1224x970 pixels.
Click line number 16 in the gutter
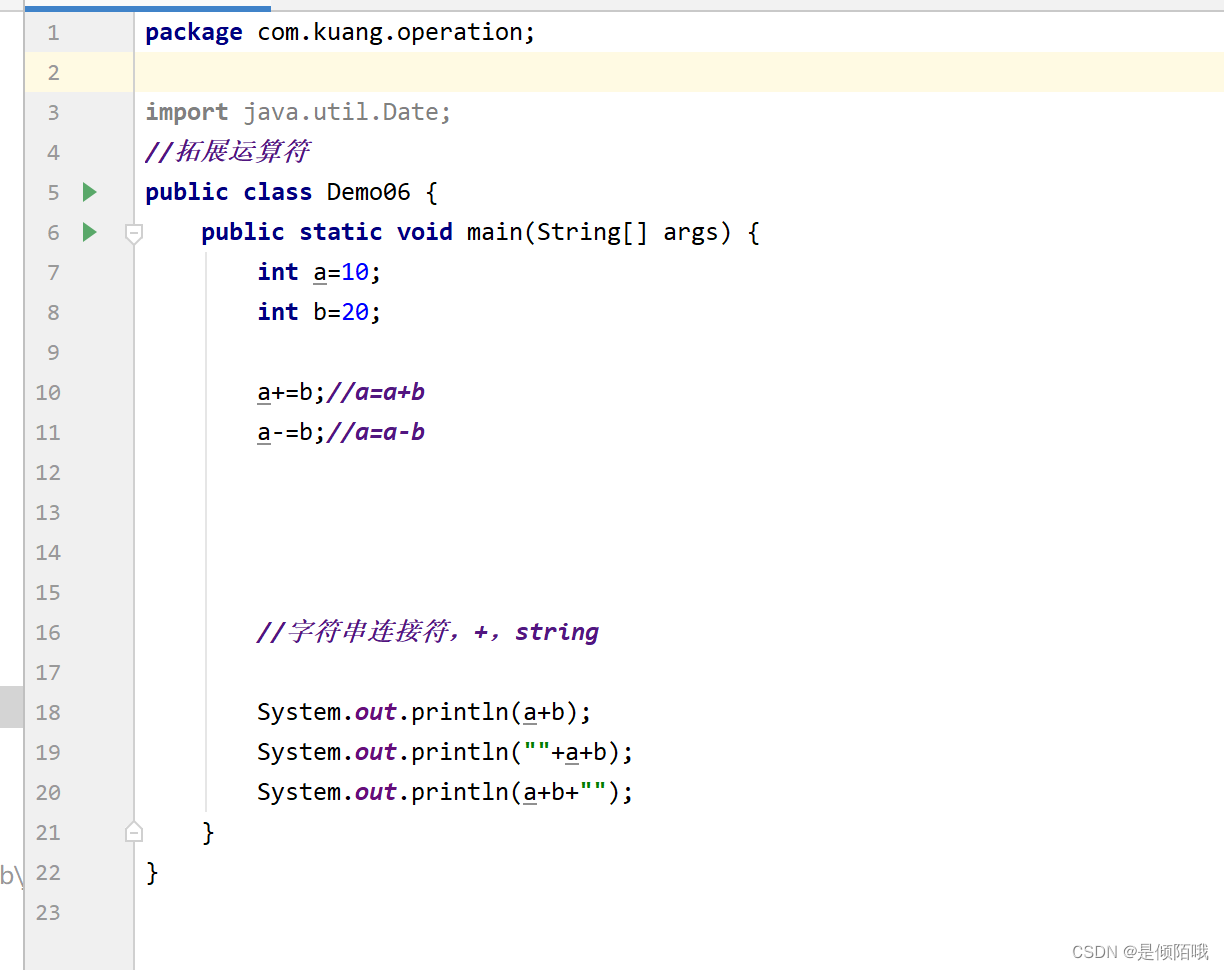tap(48, 632)
